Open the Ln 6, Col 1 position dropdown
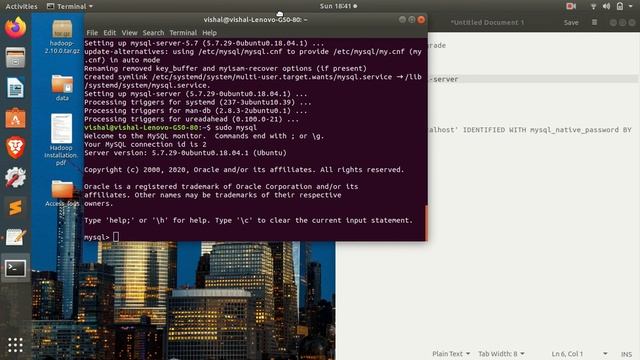640x360 pixels. point(579,354)
